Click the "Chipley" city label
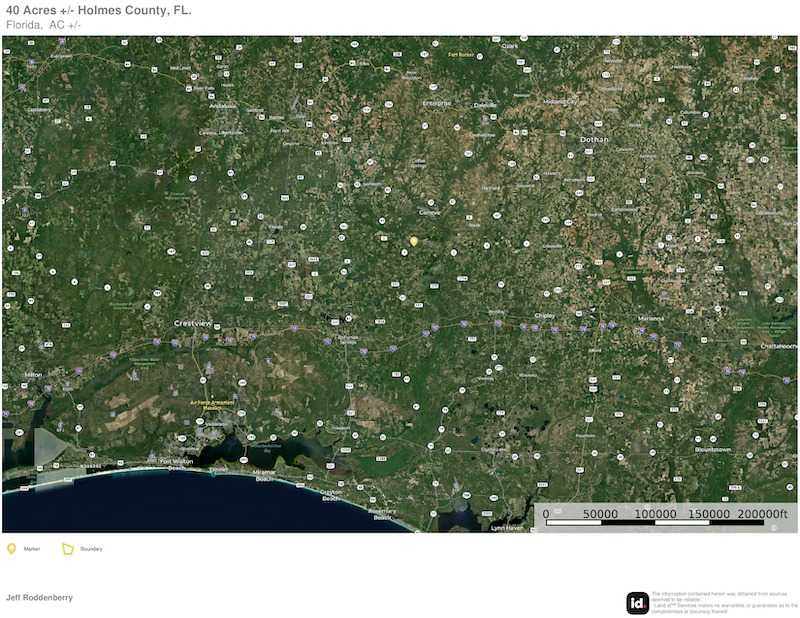Screen dimensions: 800x618 point(545,316)
